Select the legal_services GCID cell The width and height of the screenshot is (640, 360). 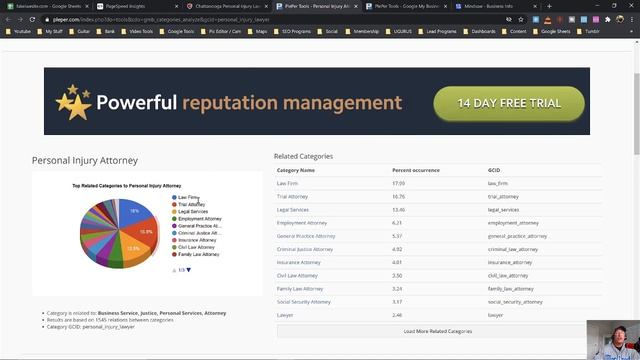tap(503, 210)
